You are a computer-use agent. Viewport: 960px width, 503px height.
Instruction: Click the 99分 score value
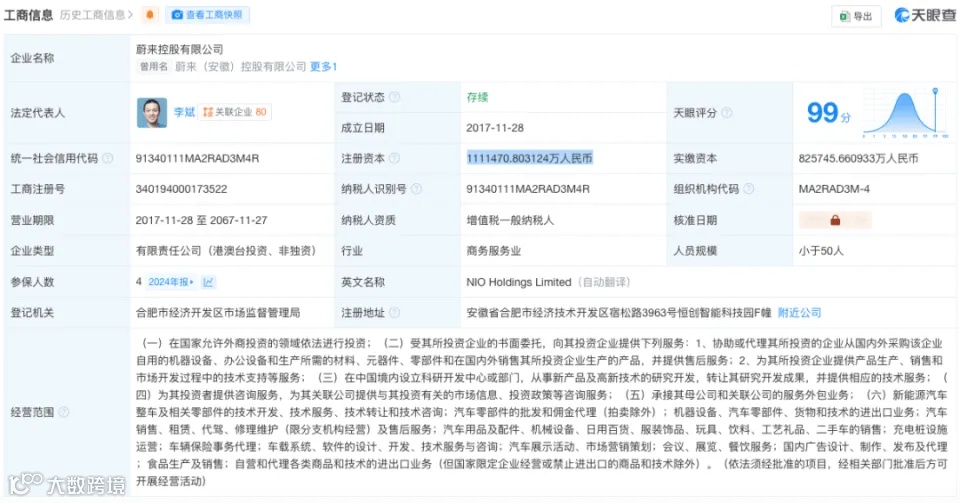click(829, 113)
